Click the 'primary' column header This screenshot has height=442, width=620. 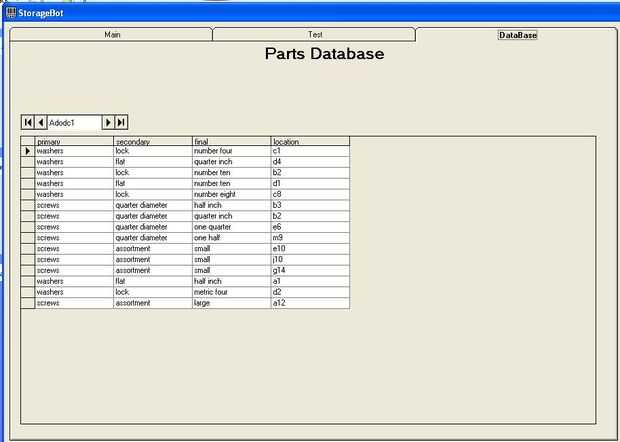tap(74, 142)
